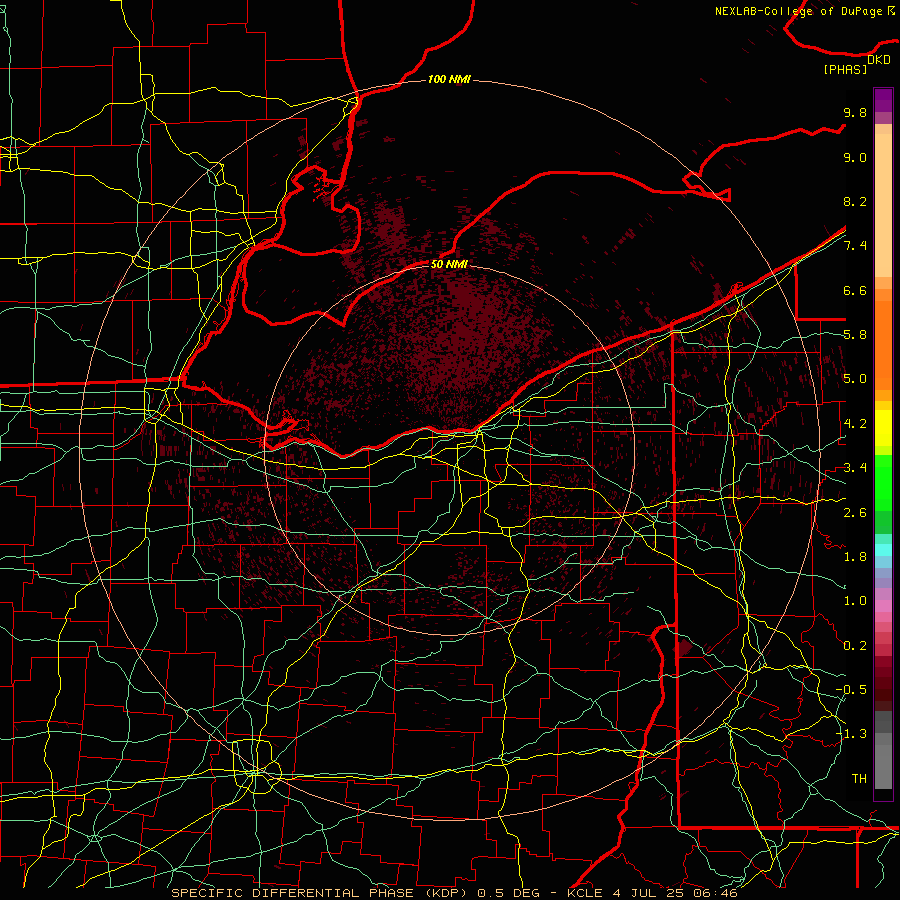Click the 8.2 scale value
Screen dimensions: 900x900
tap(855, 201)
